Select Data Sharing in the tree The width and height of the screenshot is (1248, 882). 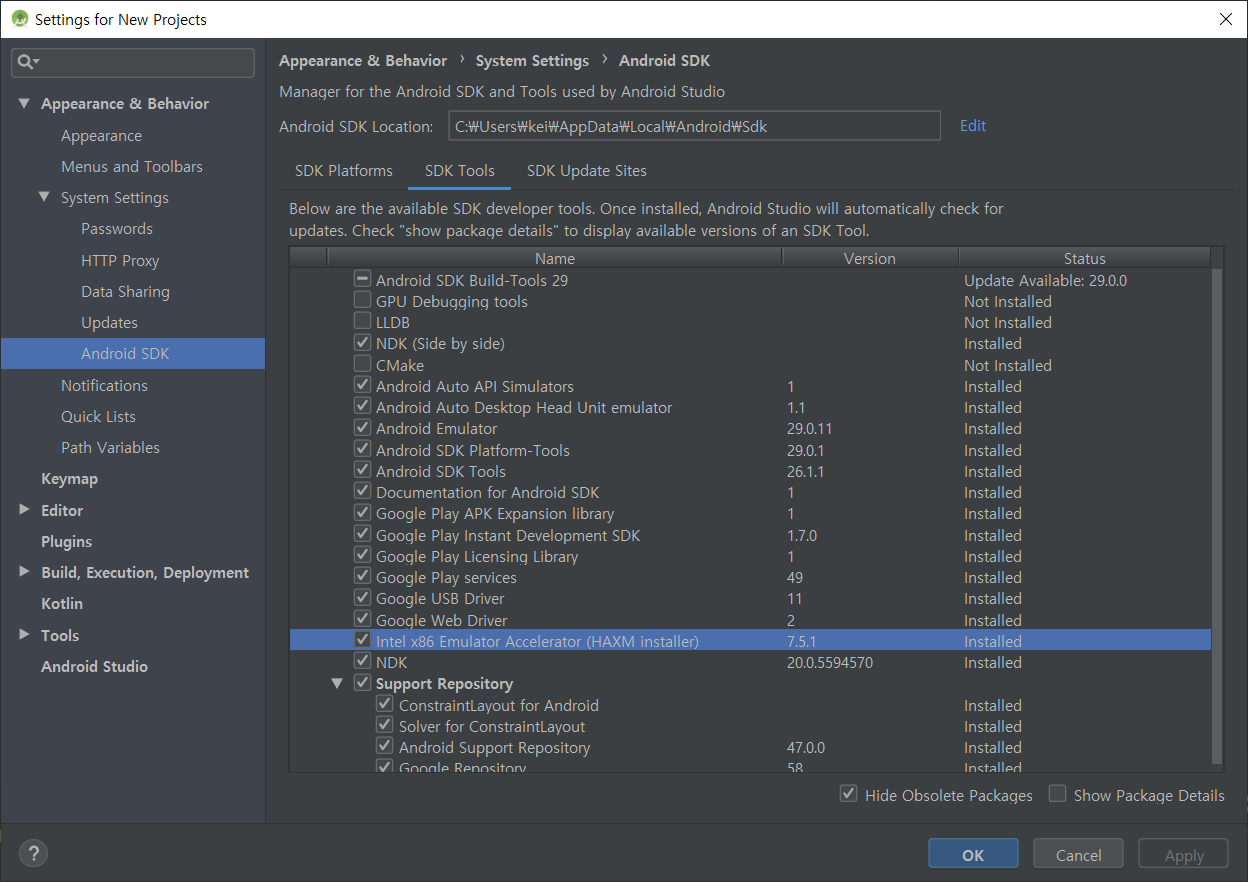click(x=125, y=292)
